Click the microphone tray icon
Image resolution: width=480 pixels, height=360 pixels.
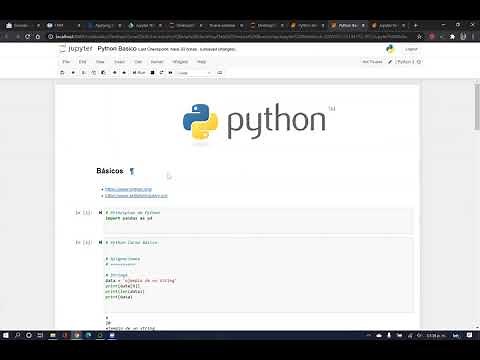(x=389, y=335)
